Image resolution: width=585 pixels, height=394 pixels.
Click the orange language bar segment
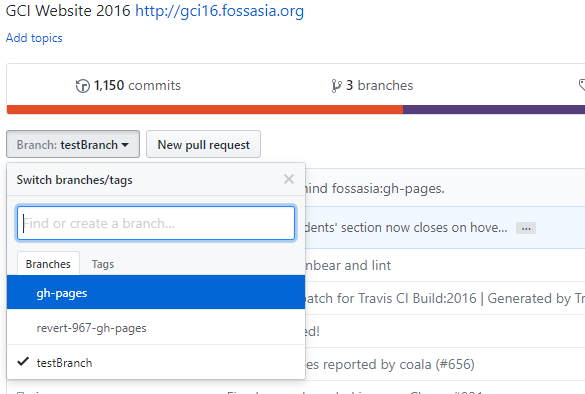coord(205,109)
